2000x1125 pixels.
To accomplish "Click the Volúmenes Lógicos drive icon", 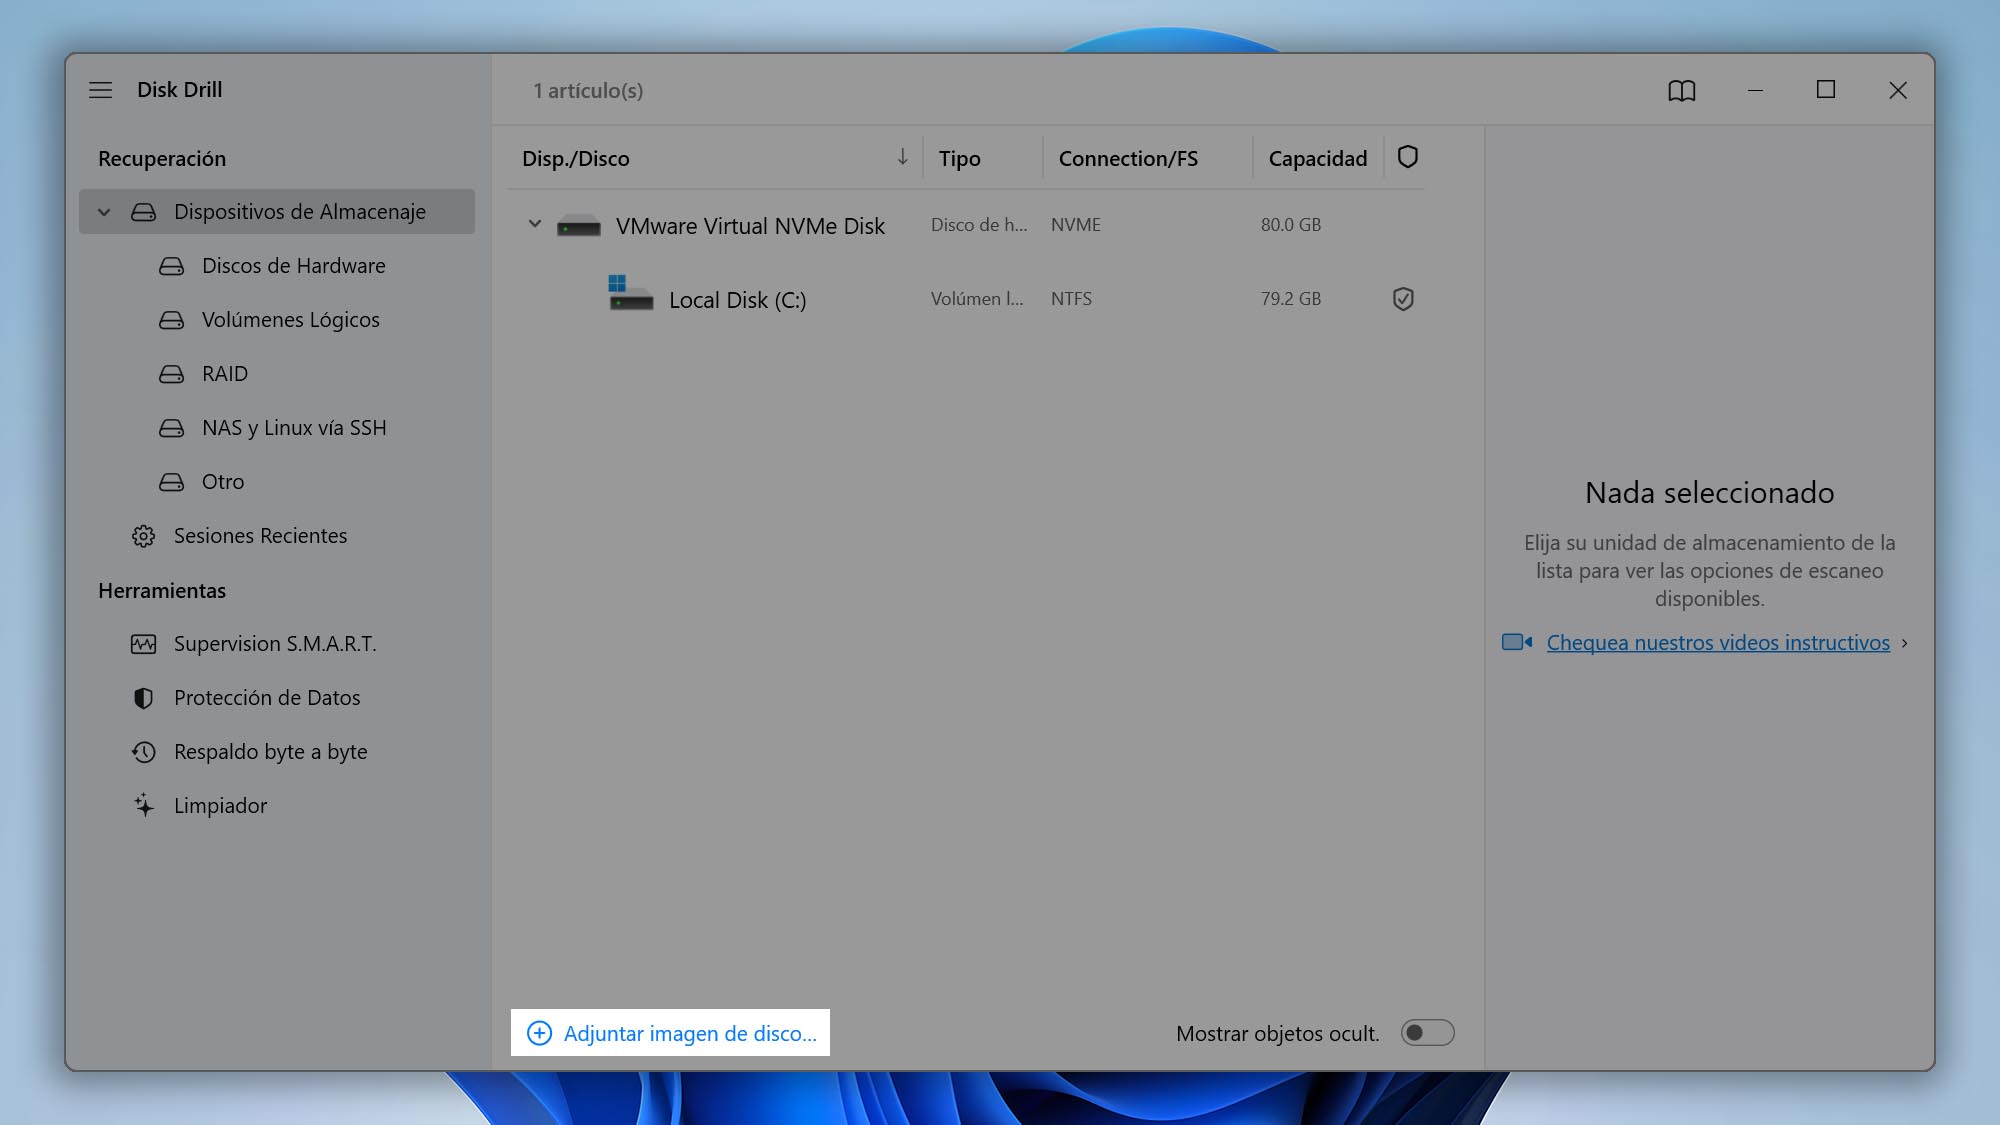I will [x=171, y=320].
